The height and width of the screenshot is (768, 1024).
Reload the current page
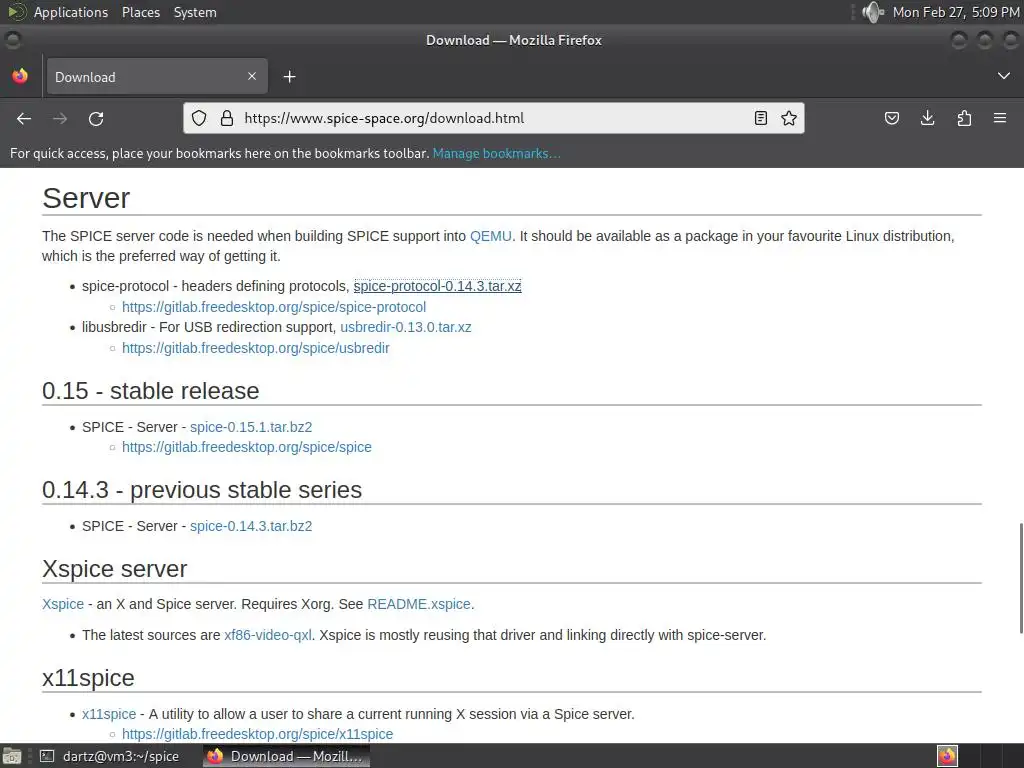96,118
